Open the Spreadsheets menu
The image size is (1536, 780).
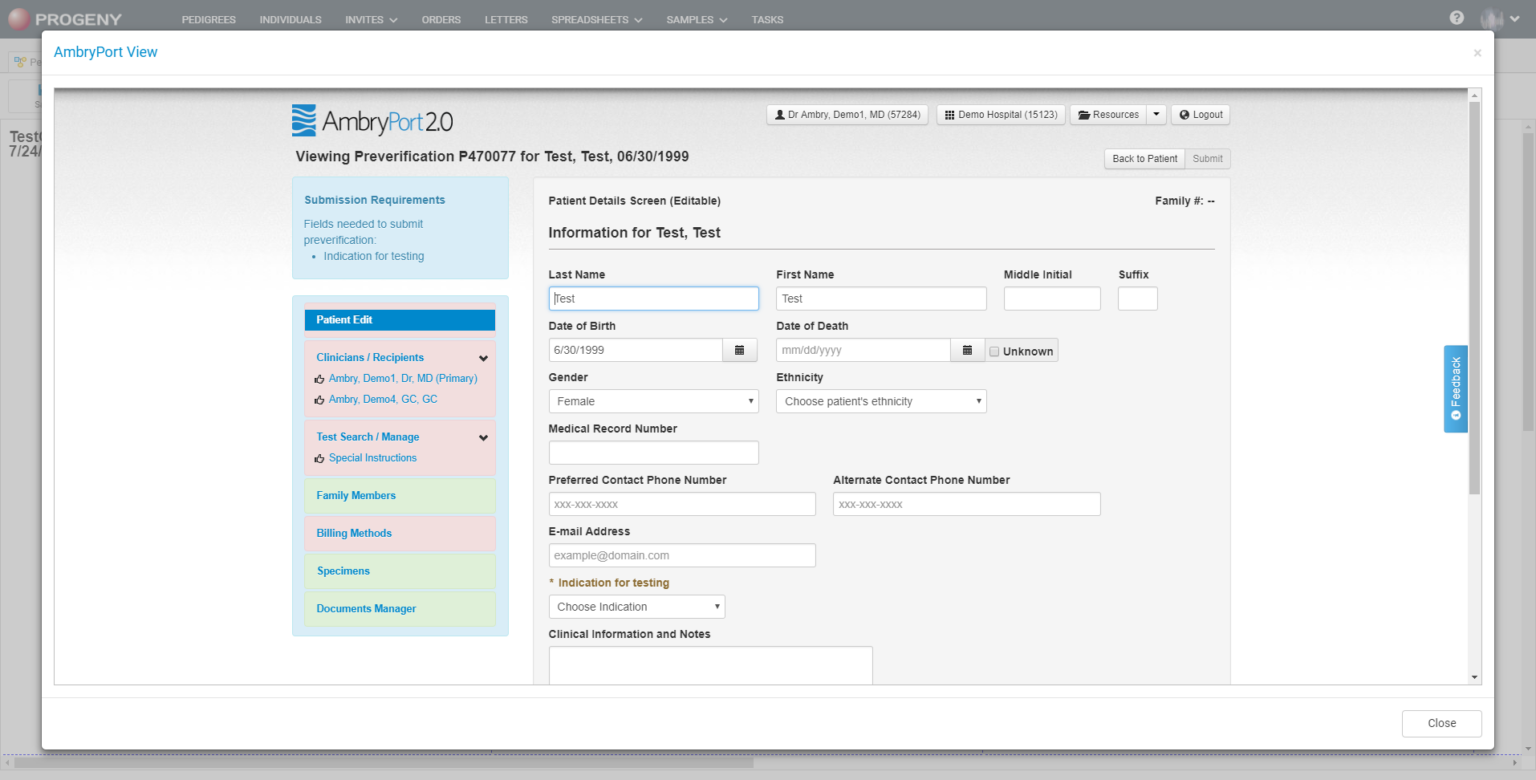(x=597, y=19)
